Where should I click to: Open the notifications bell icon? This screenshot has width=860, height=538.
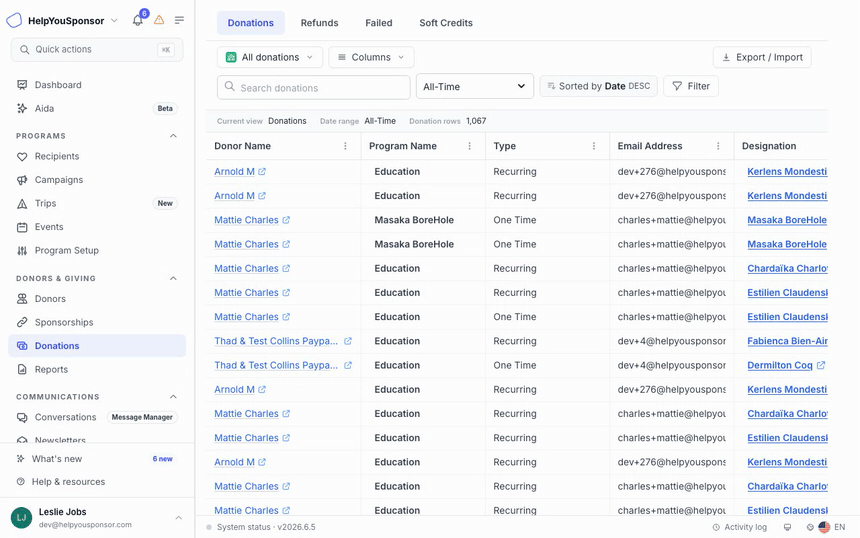coord(138,20)
